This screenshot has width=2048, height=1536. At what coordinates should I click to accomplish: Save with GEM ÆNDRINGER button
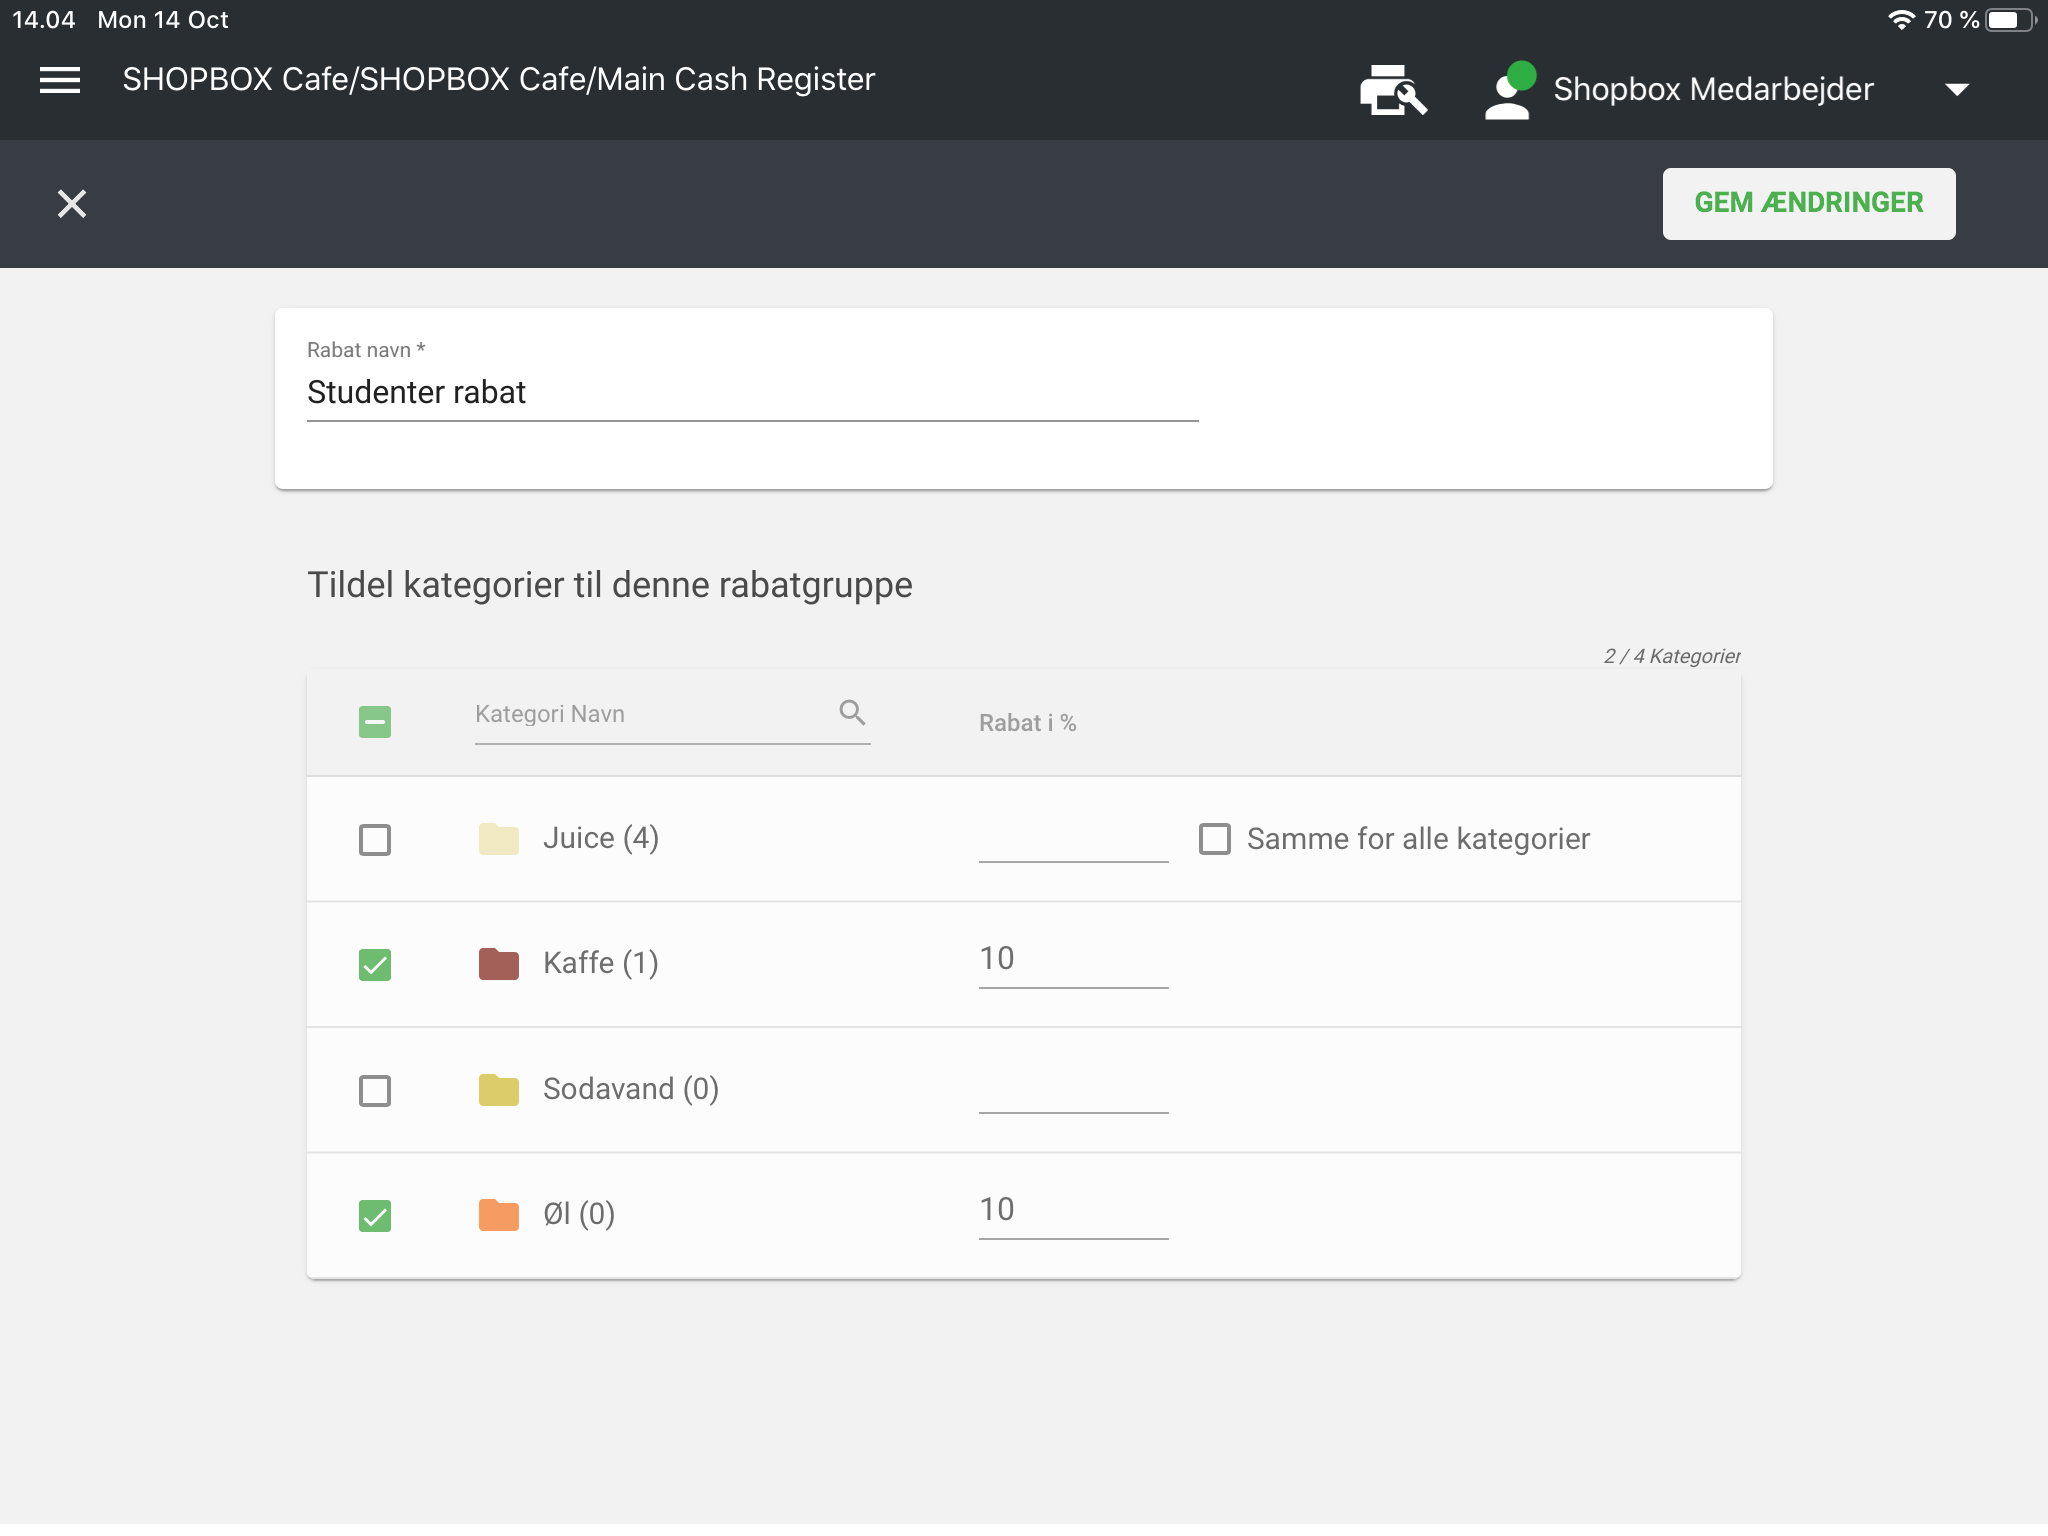pos(1808,203)
